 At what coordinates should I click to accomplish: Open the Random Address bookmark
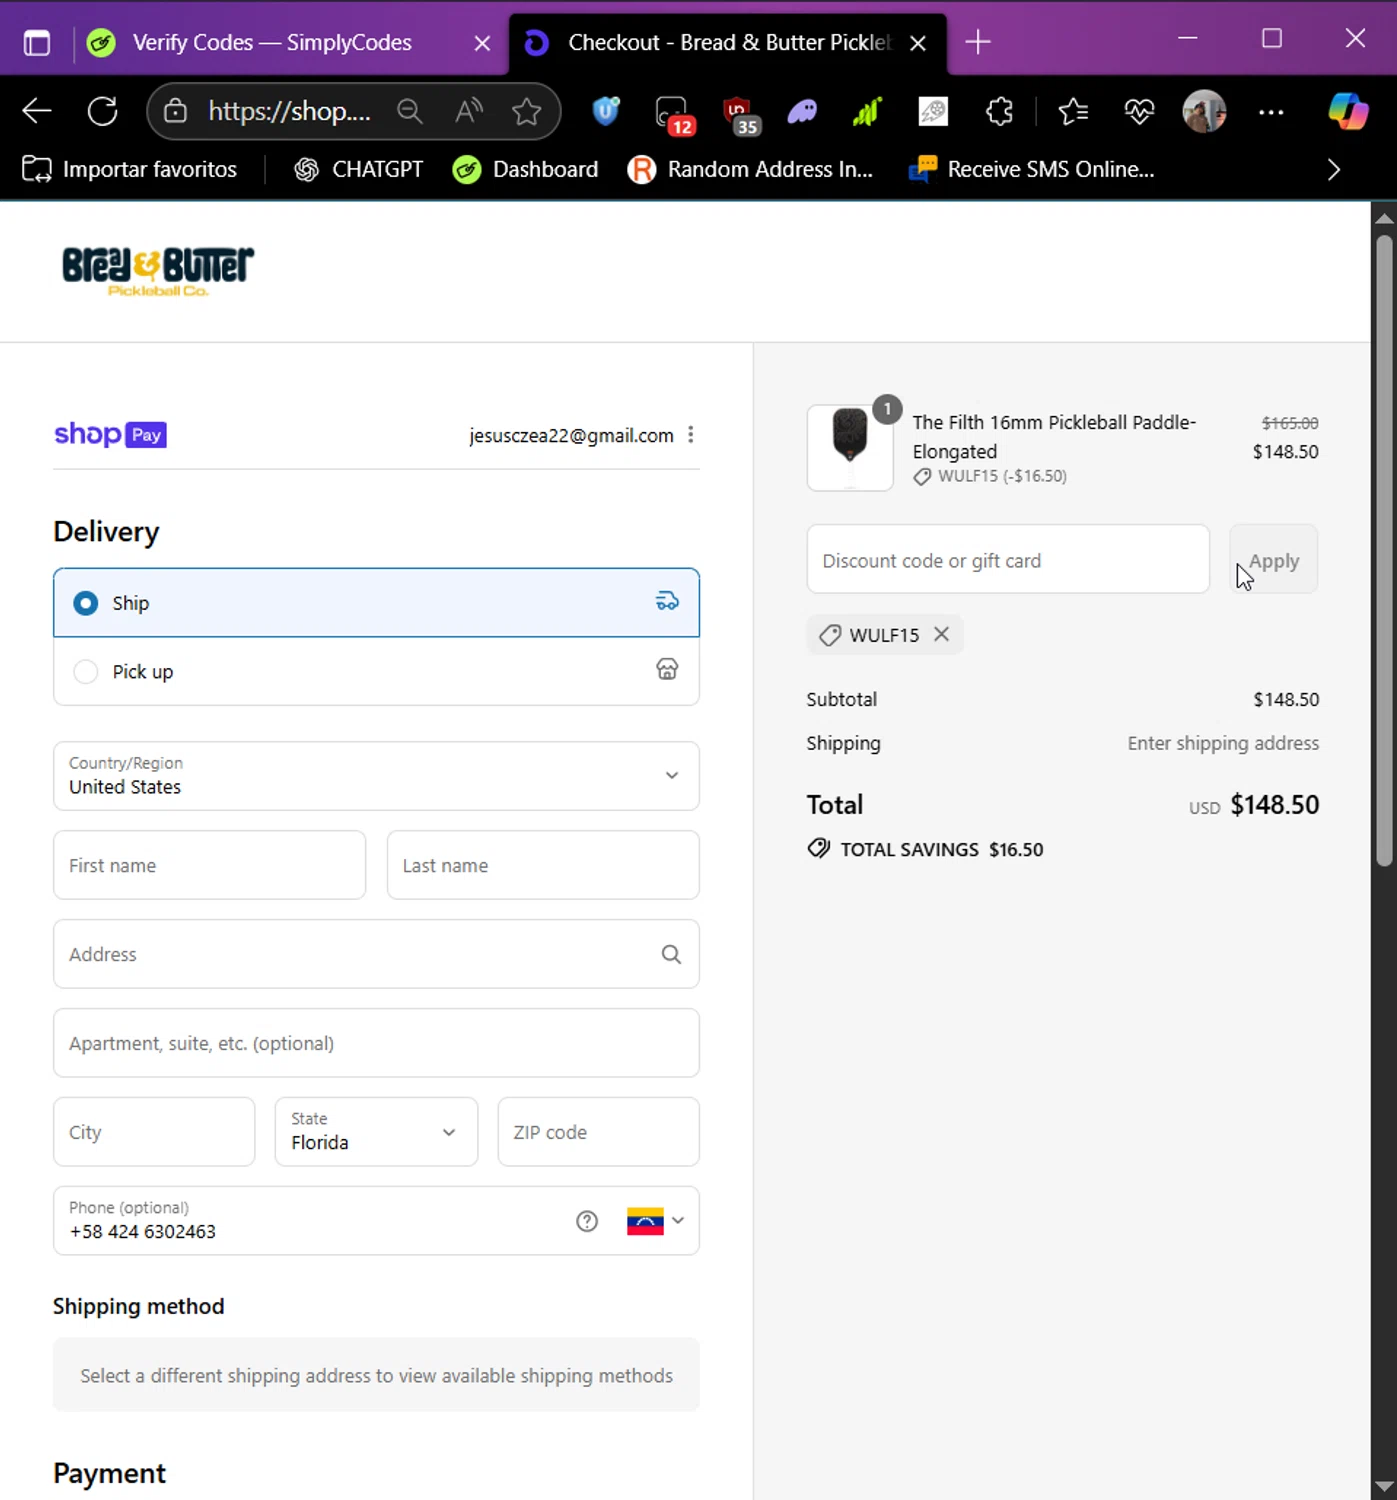(751, 170)
